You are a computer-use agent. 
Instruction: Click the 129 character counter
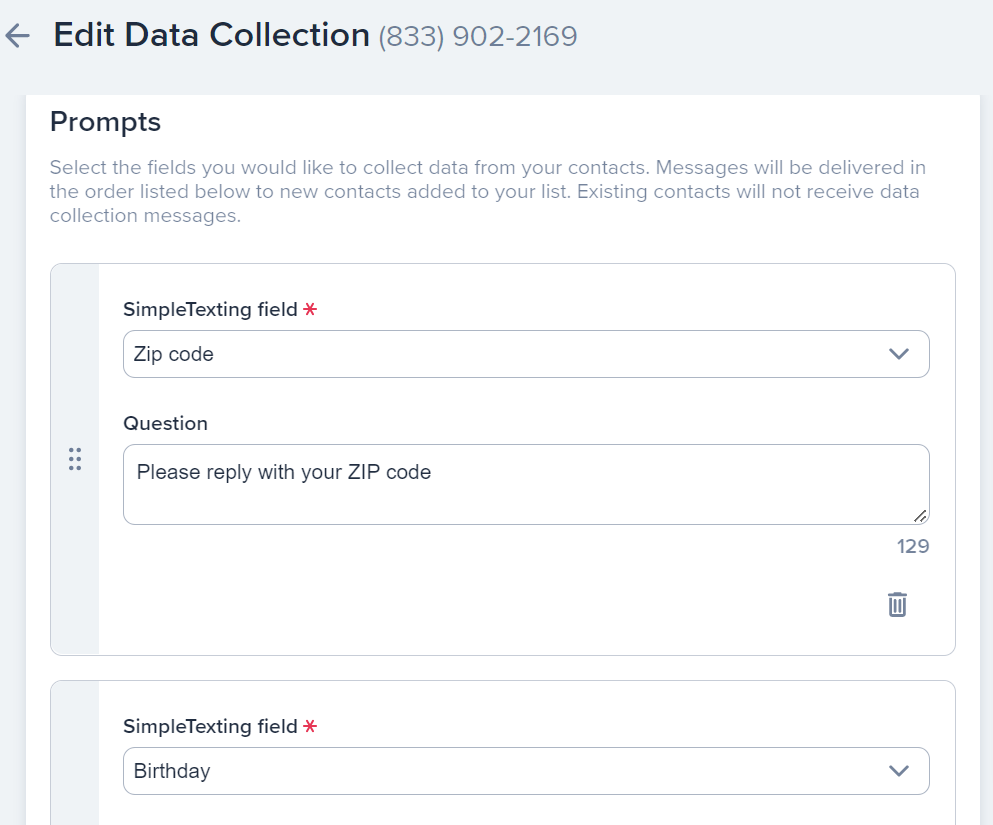coord(912,546)
